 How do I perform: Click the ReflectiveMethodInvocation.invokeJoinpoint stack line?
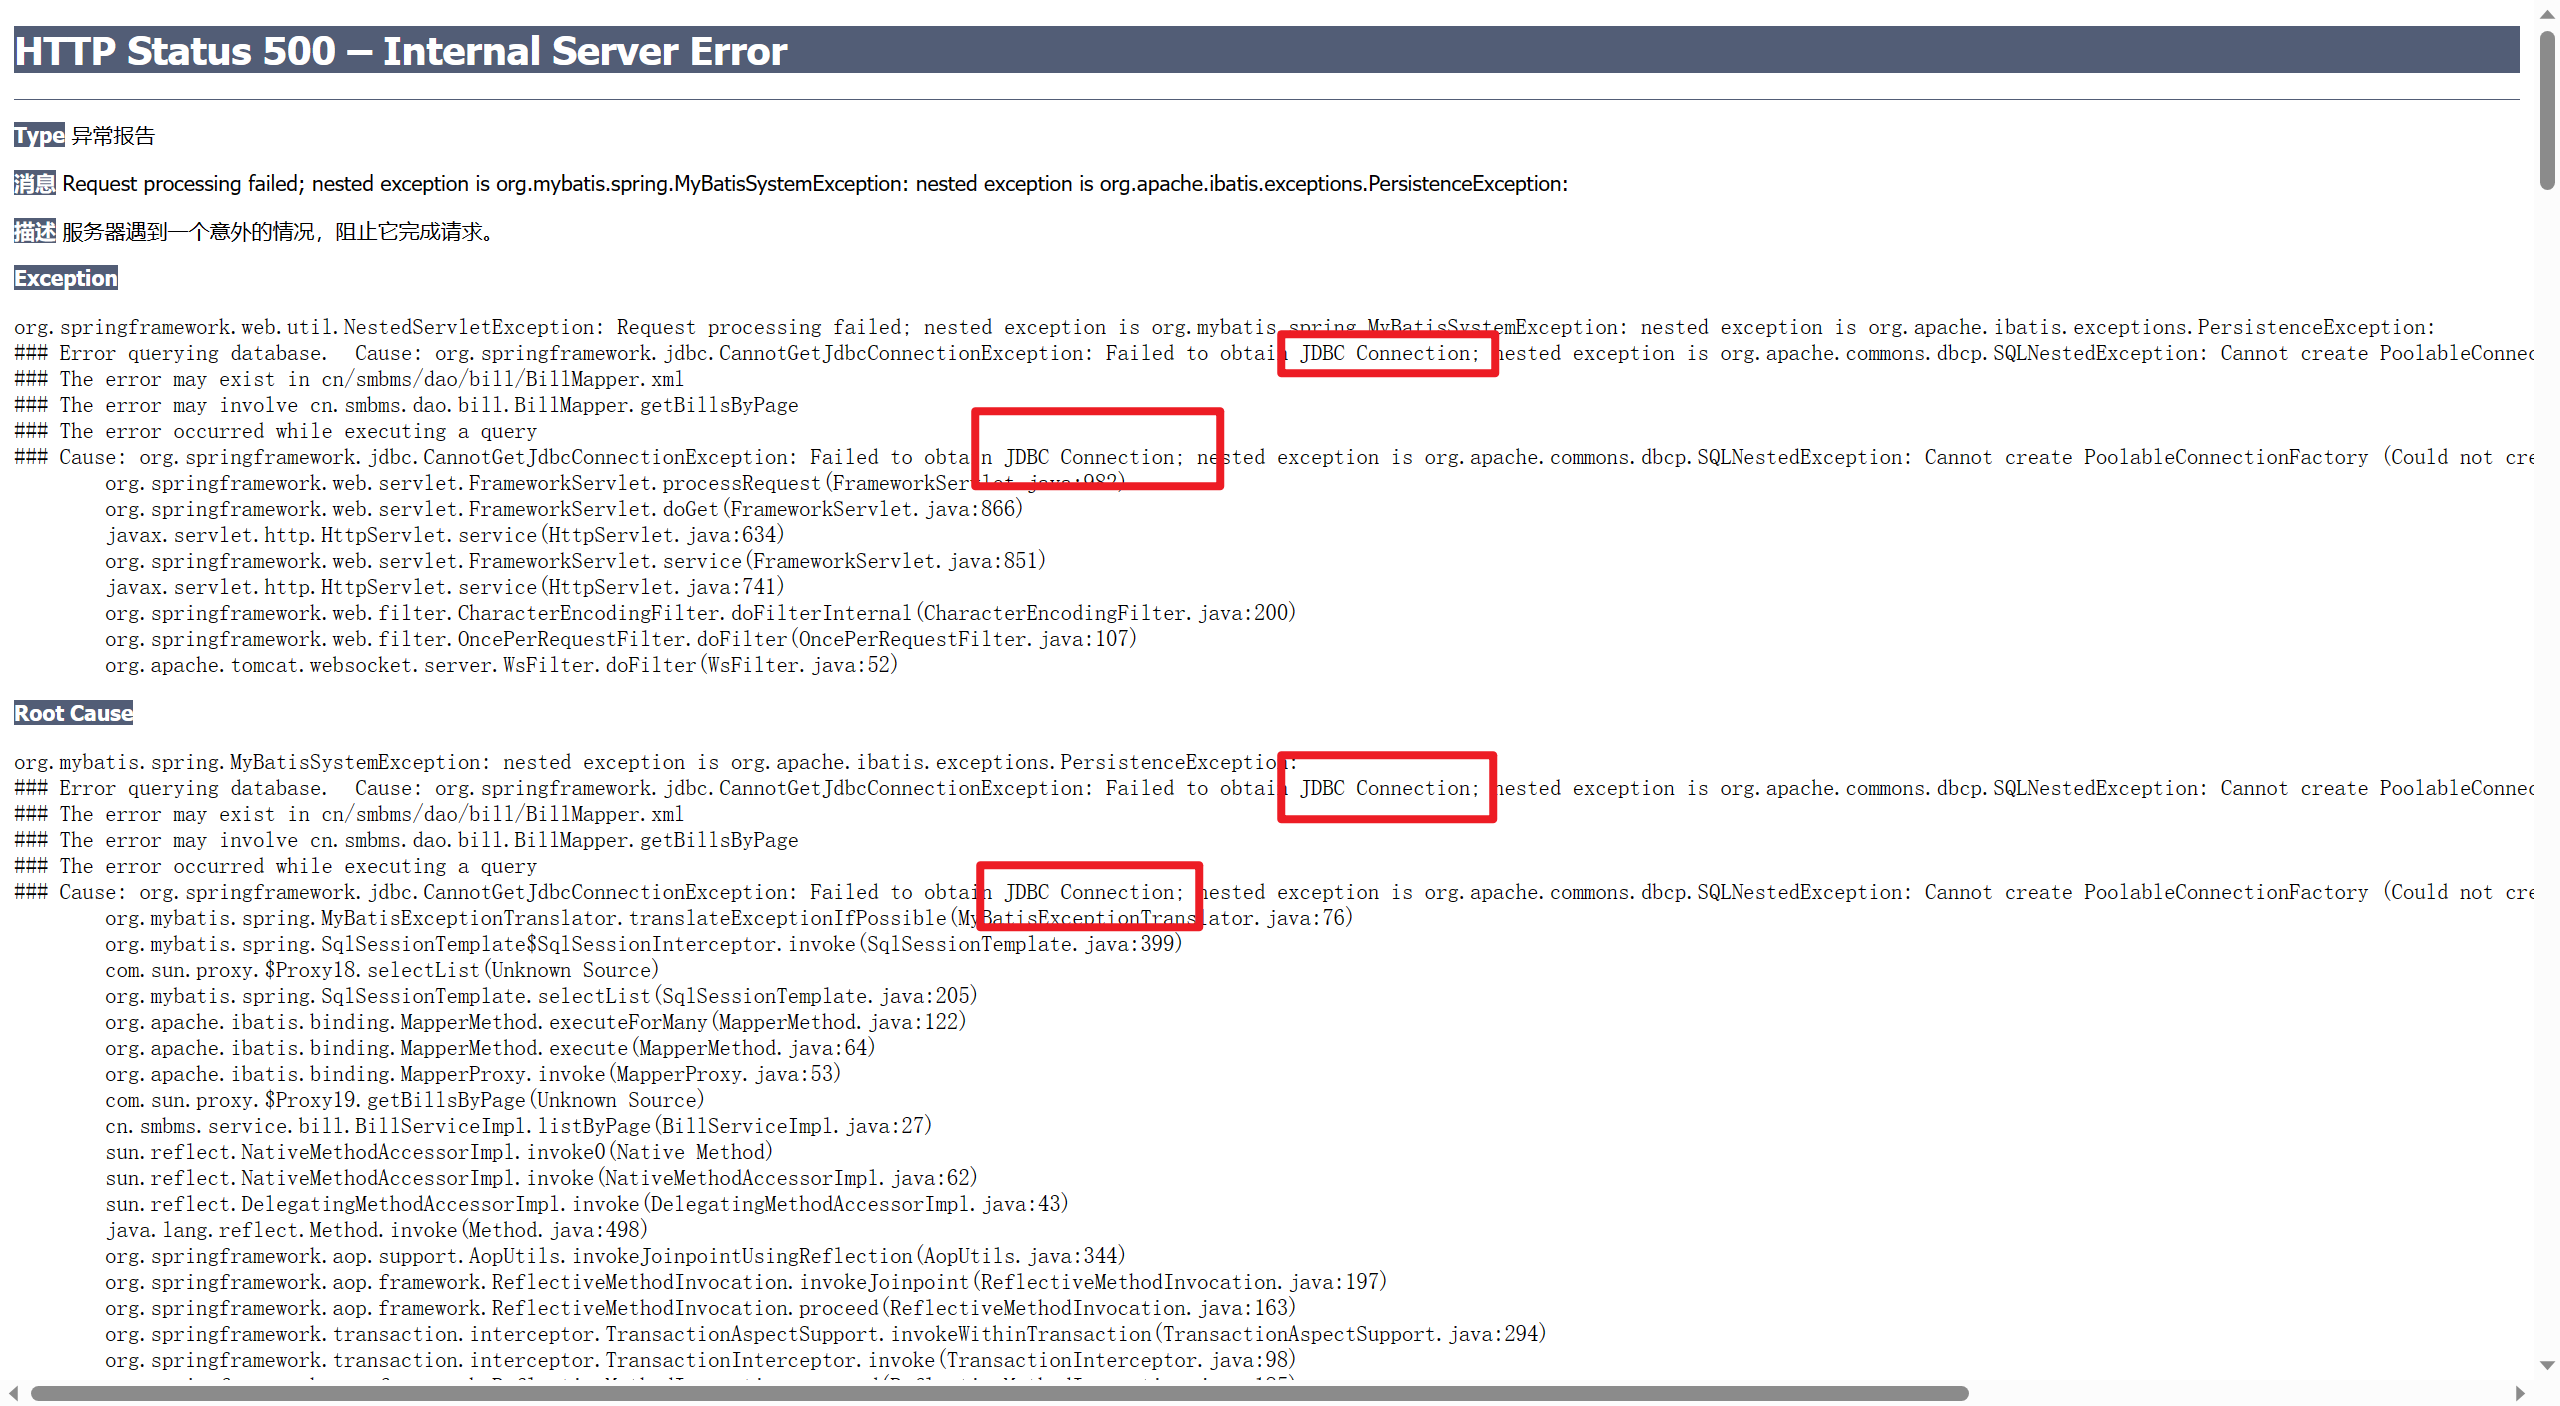tap(746, 1282)
